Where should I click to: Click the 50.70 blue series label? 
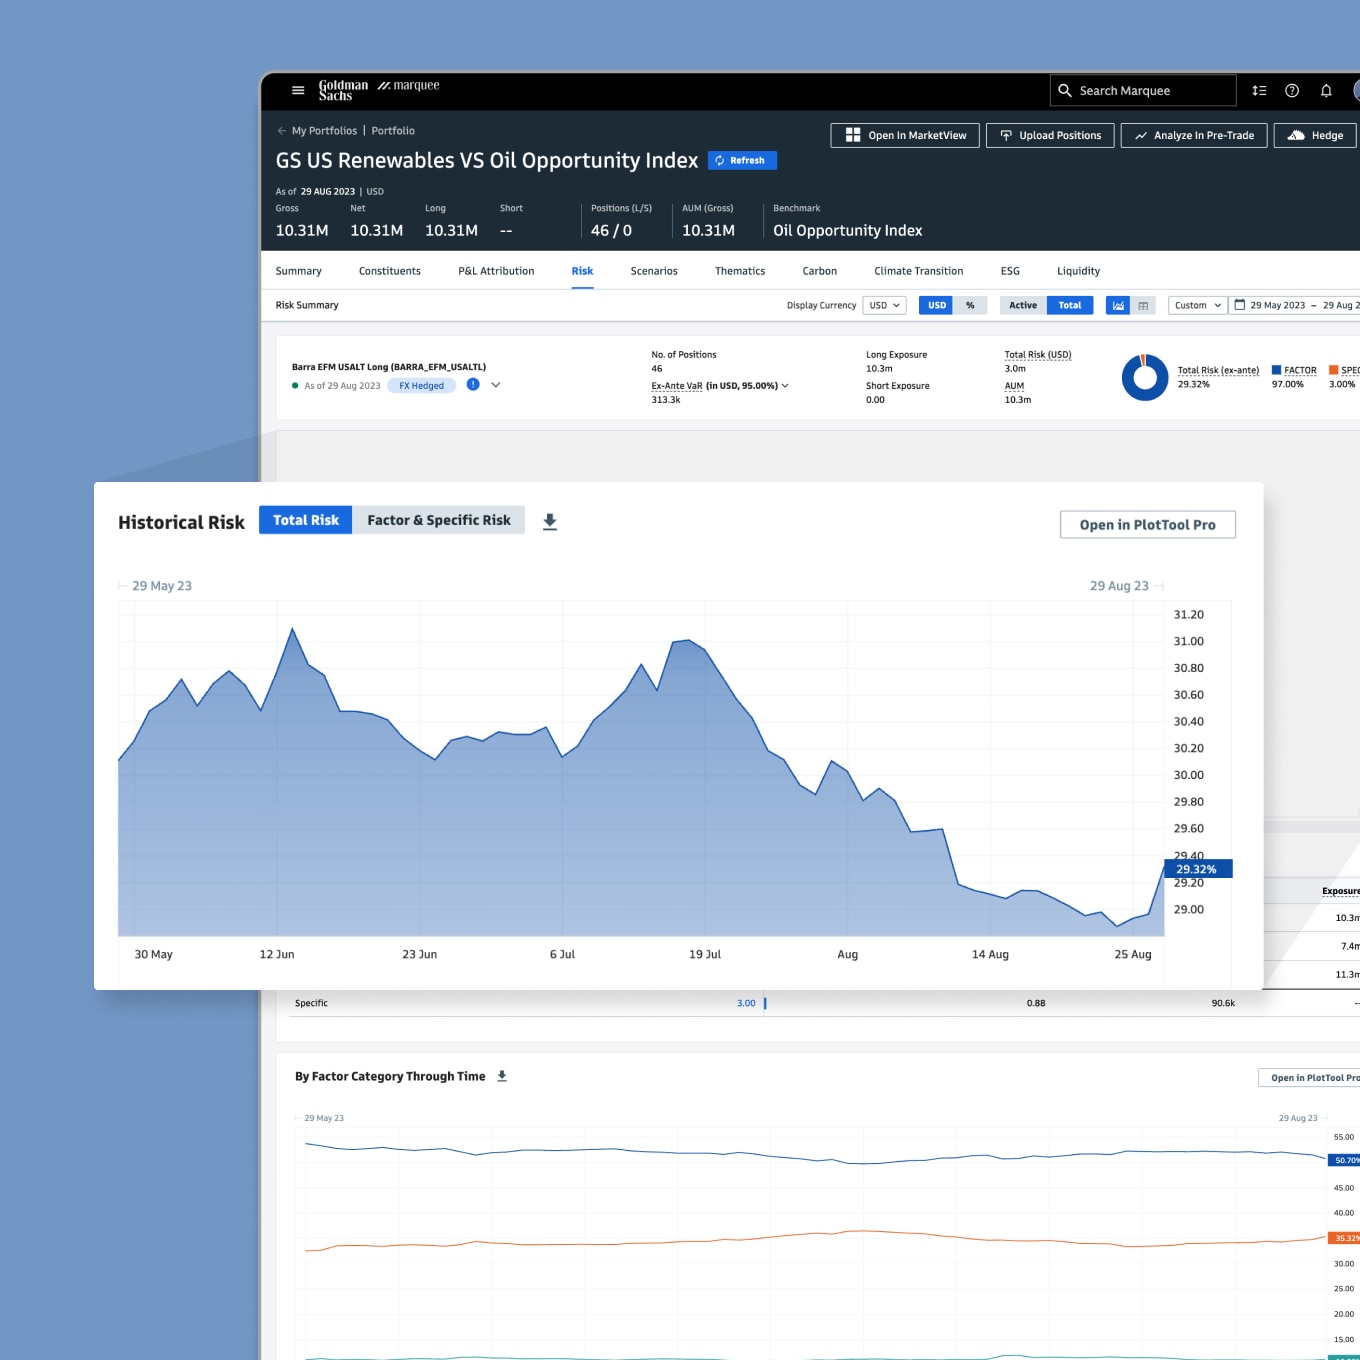pyautogui.click(x=1344, y=1160)
